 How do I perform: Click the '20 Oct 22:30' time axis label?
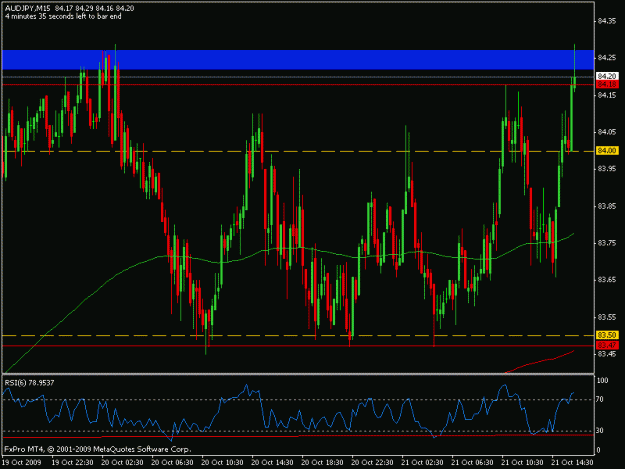tap(372, 462)
